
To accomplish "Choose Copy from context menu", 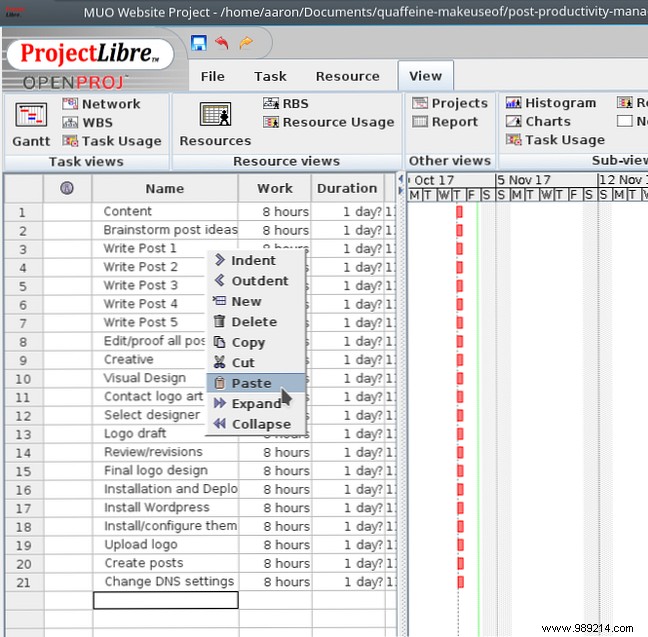I will click(x=256, y=342).
